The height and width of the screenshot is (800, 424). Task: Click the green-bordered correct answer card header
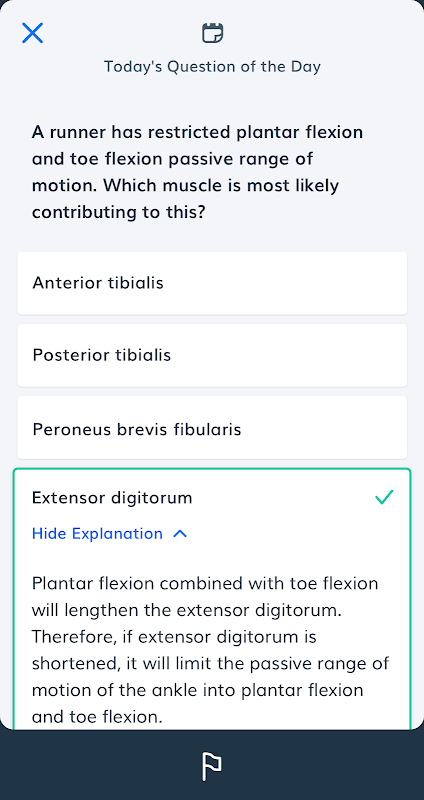pos(212,497)
